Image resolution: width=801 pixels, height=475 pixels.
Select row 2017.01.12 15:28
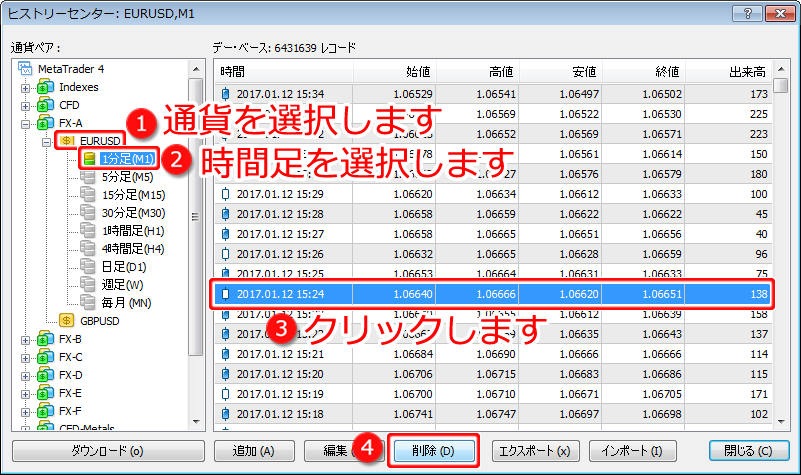point(493,214)
